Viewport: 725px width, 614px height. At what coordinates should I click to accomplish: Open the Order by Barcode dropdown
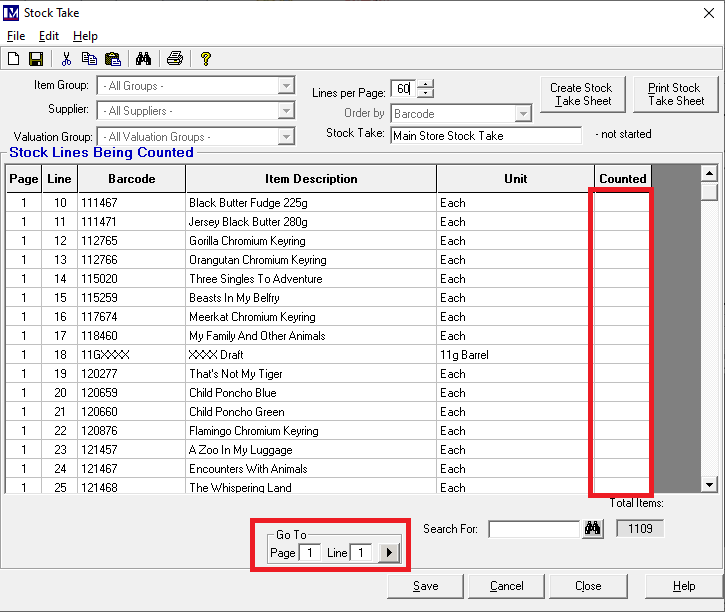click(523, 114)
